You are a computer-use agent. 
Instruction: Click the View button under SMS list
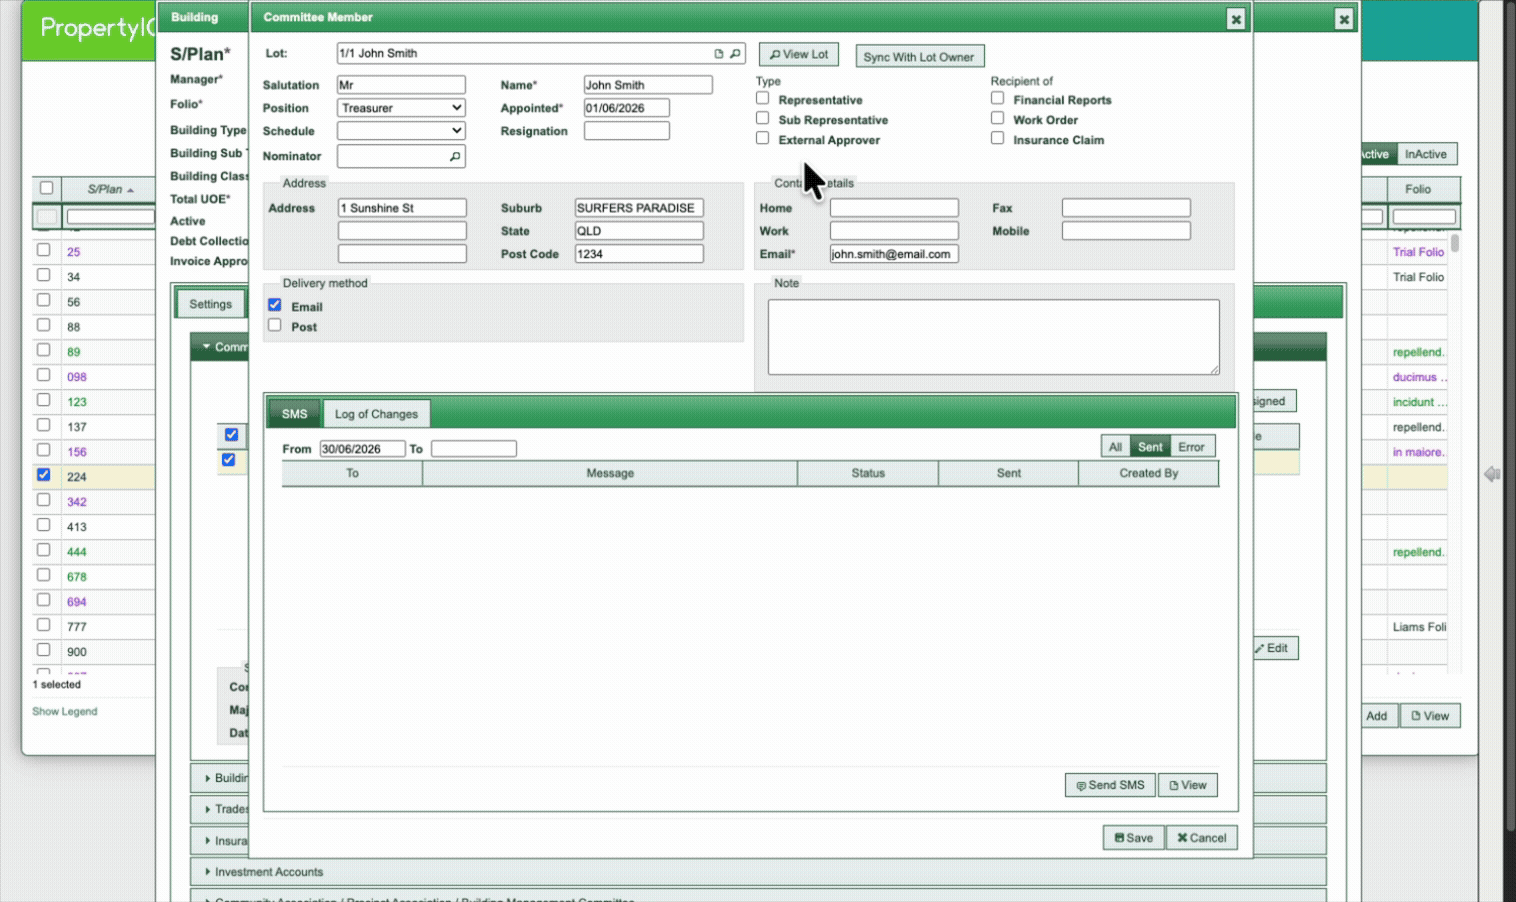[x=1188, y=785]
